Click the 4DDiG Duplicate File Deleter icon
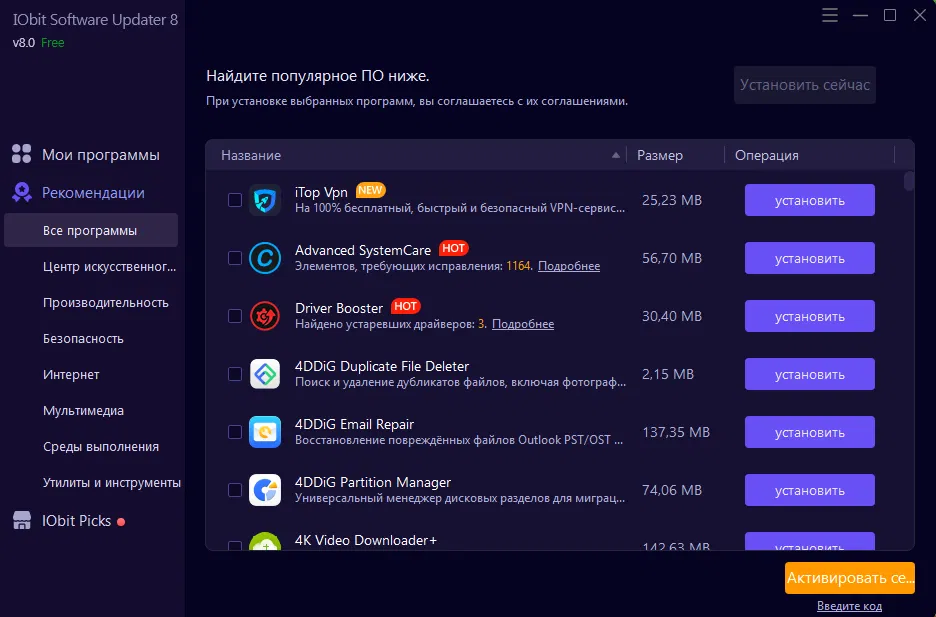This screenshot has width=936, height=617. click(x=265, y=374)
